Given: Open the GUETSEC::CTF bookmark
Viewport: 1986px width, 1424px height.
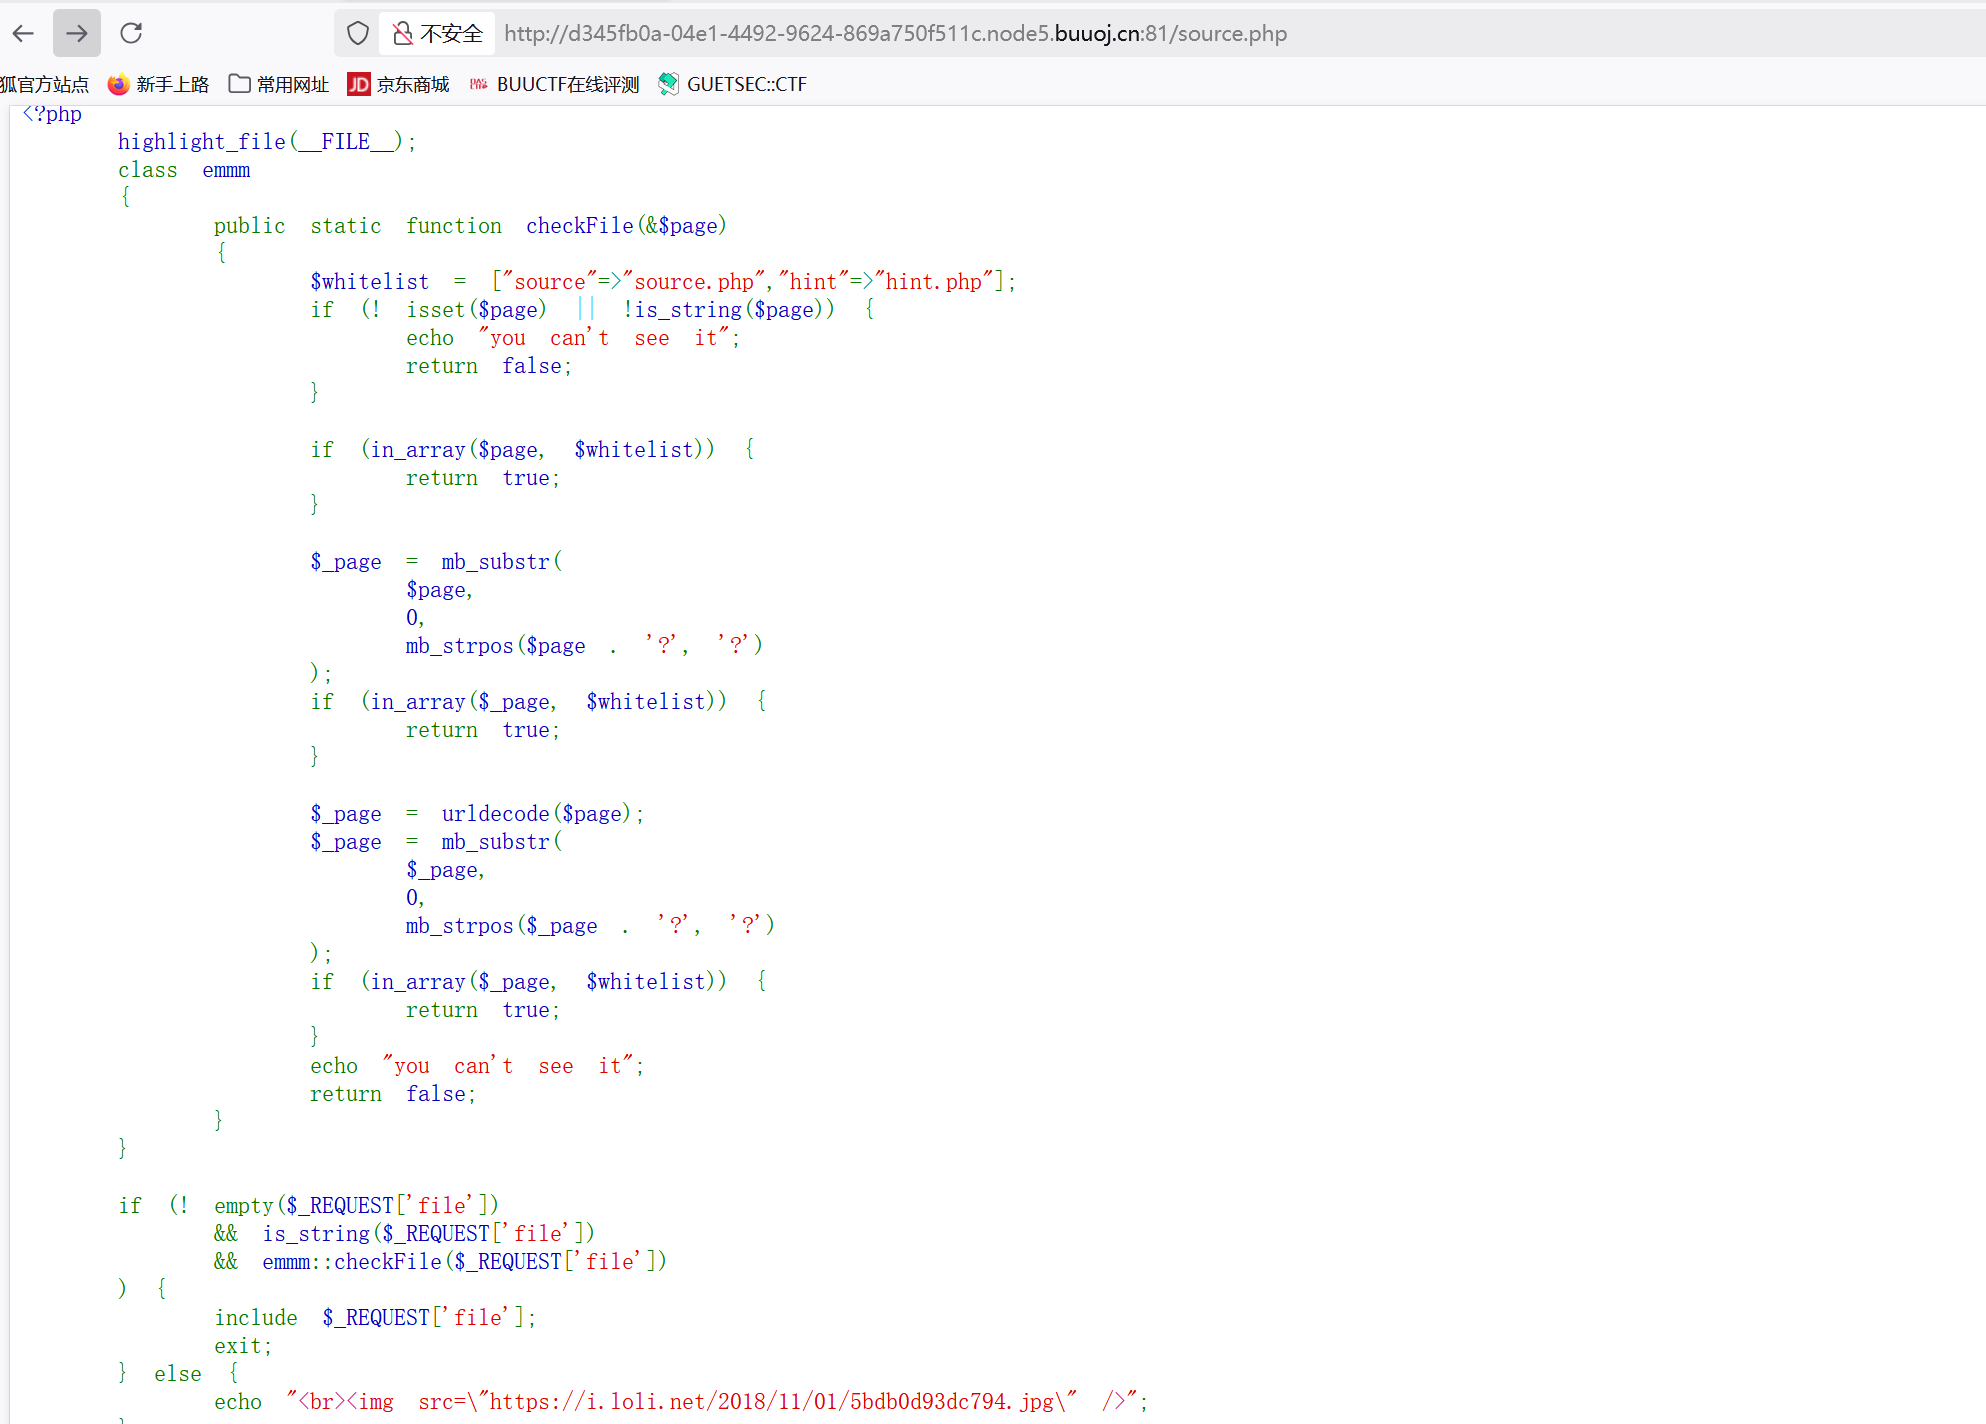Looking at the screenshot, I should click(x=733, y=84).
